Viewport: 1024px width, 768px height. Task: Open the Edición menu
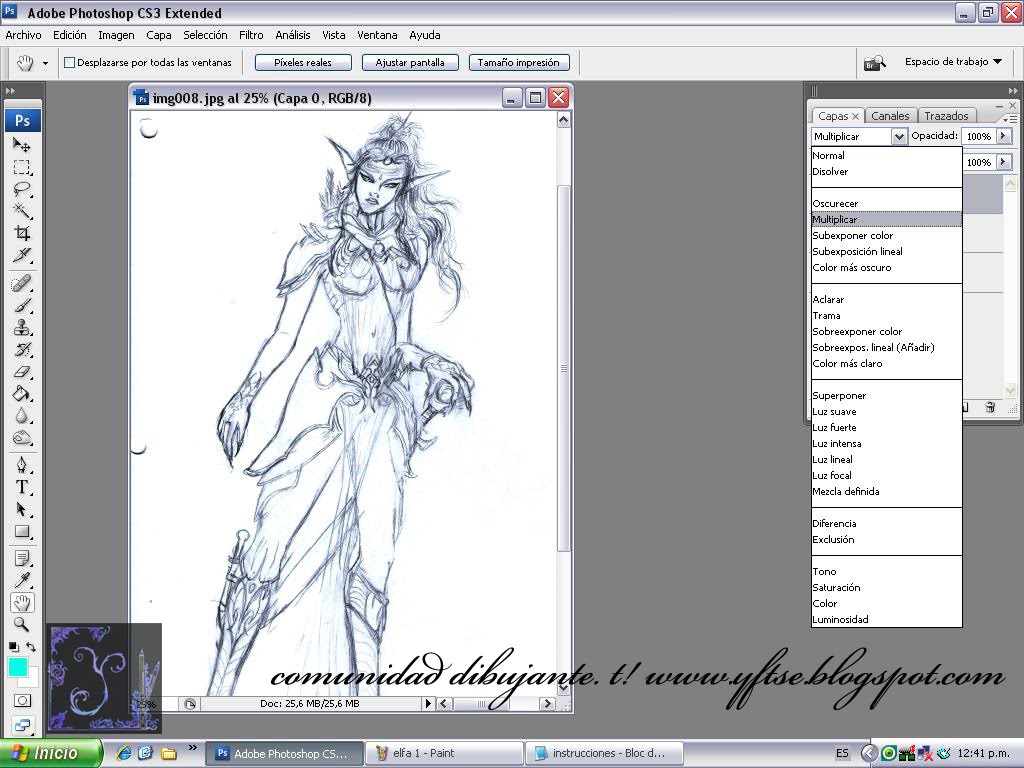(x=70, y=35)
